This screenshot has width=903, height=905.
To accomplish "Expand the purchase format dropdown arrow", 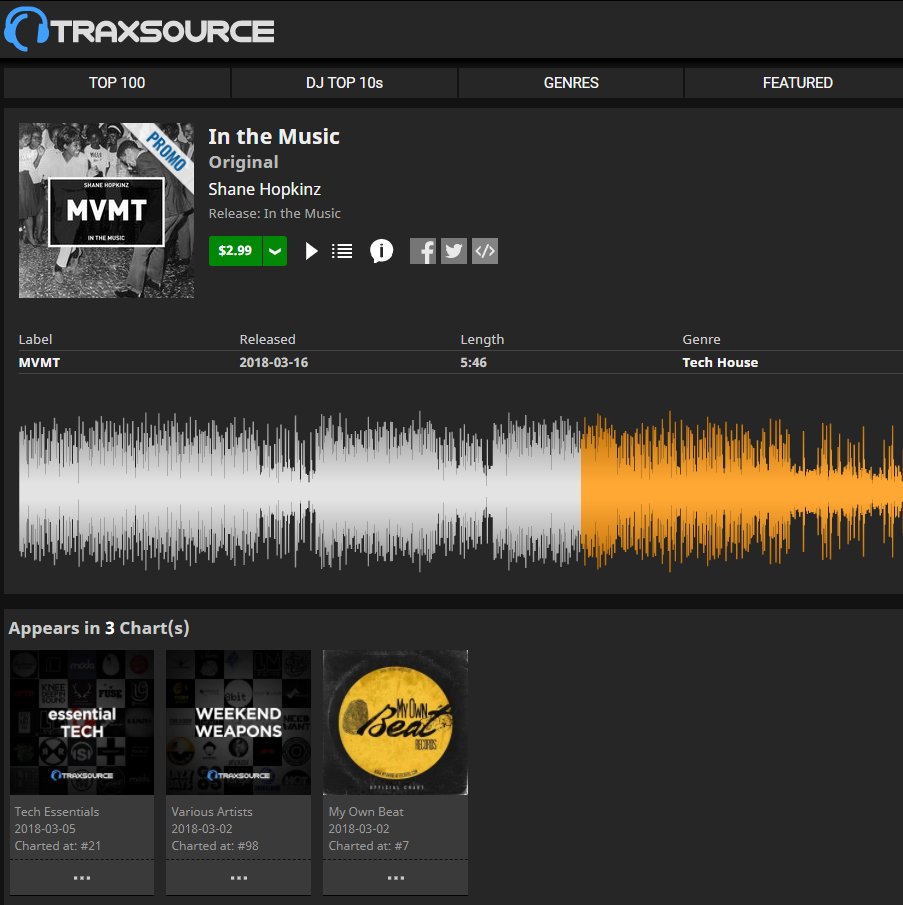I will coord(275,251).
